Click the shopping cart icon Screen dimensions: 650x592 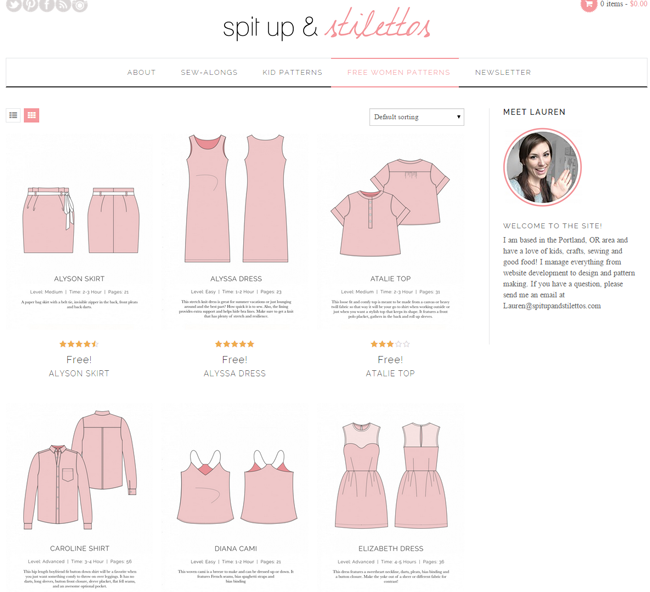coord(588,4)
